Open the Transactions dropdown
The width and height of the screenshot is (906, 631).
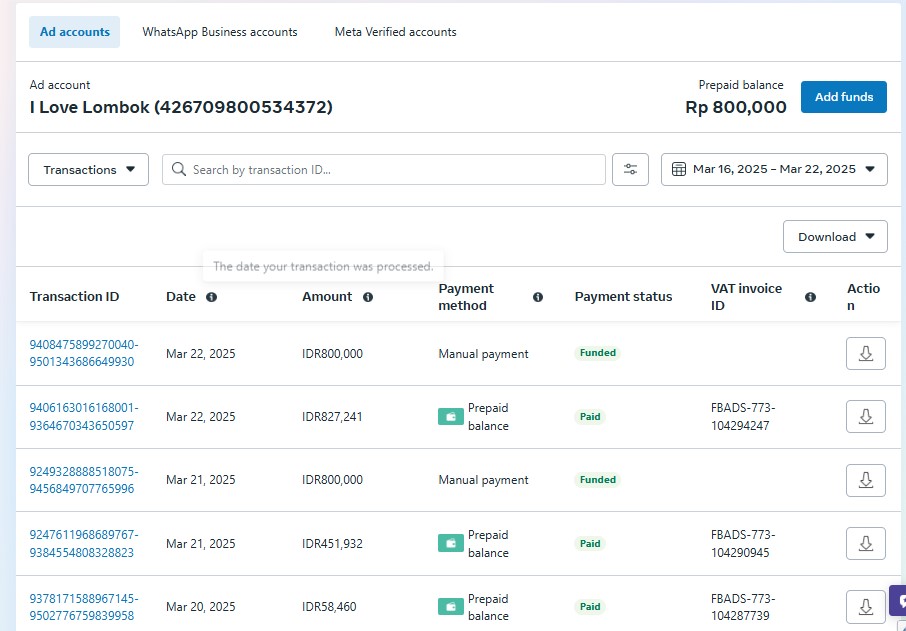pos(89,170)
